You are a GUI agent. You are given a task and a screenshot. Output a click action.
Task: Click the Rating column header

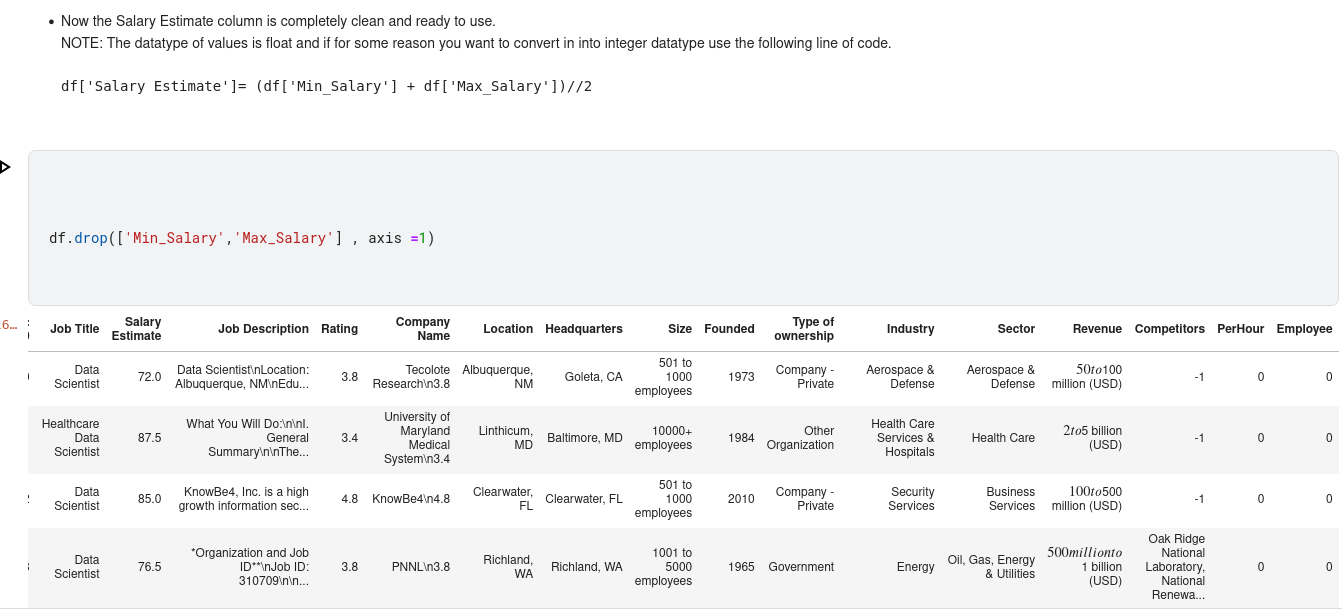tap(339, 329)
